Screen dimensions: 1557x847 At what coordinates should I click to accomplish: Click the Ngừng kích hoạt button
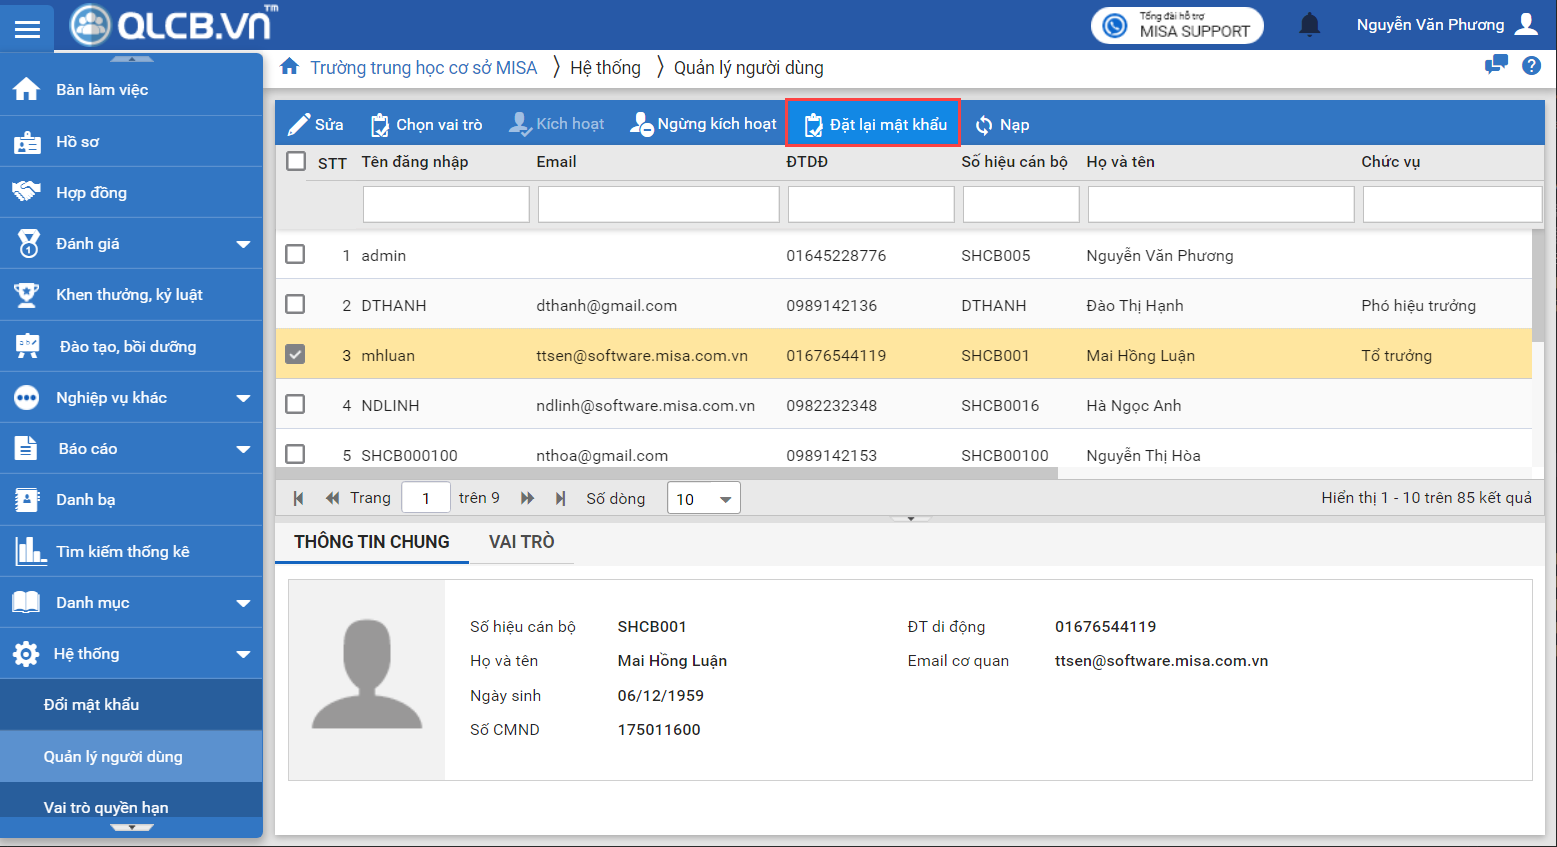(703, 124)
